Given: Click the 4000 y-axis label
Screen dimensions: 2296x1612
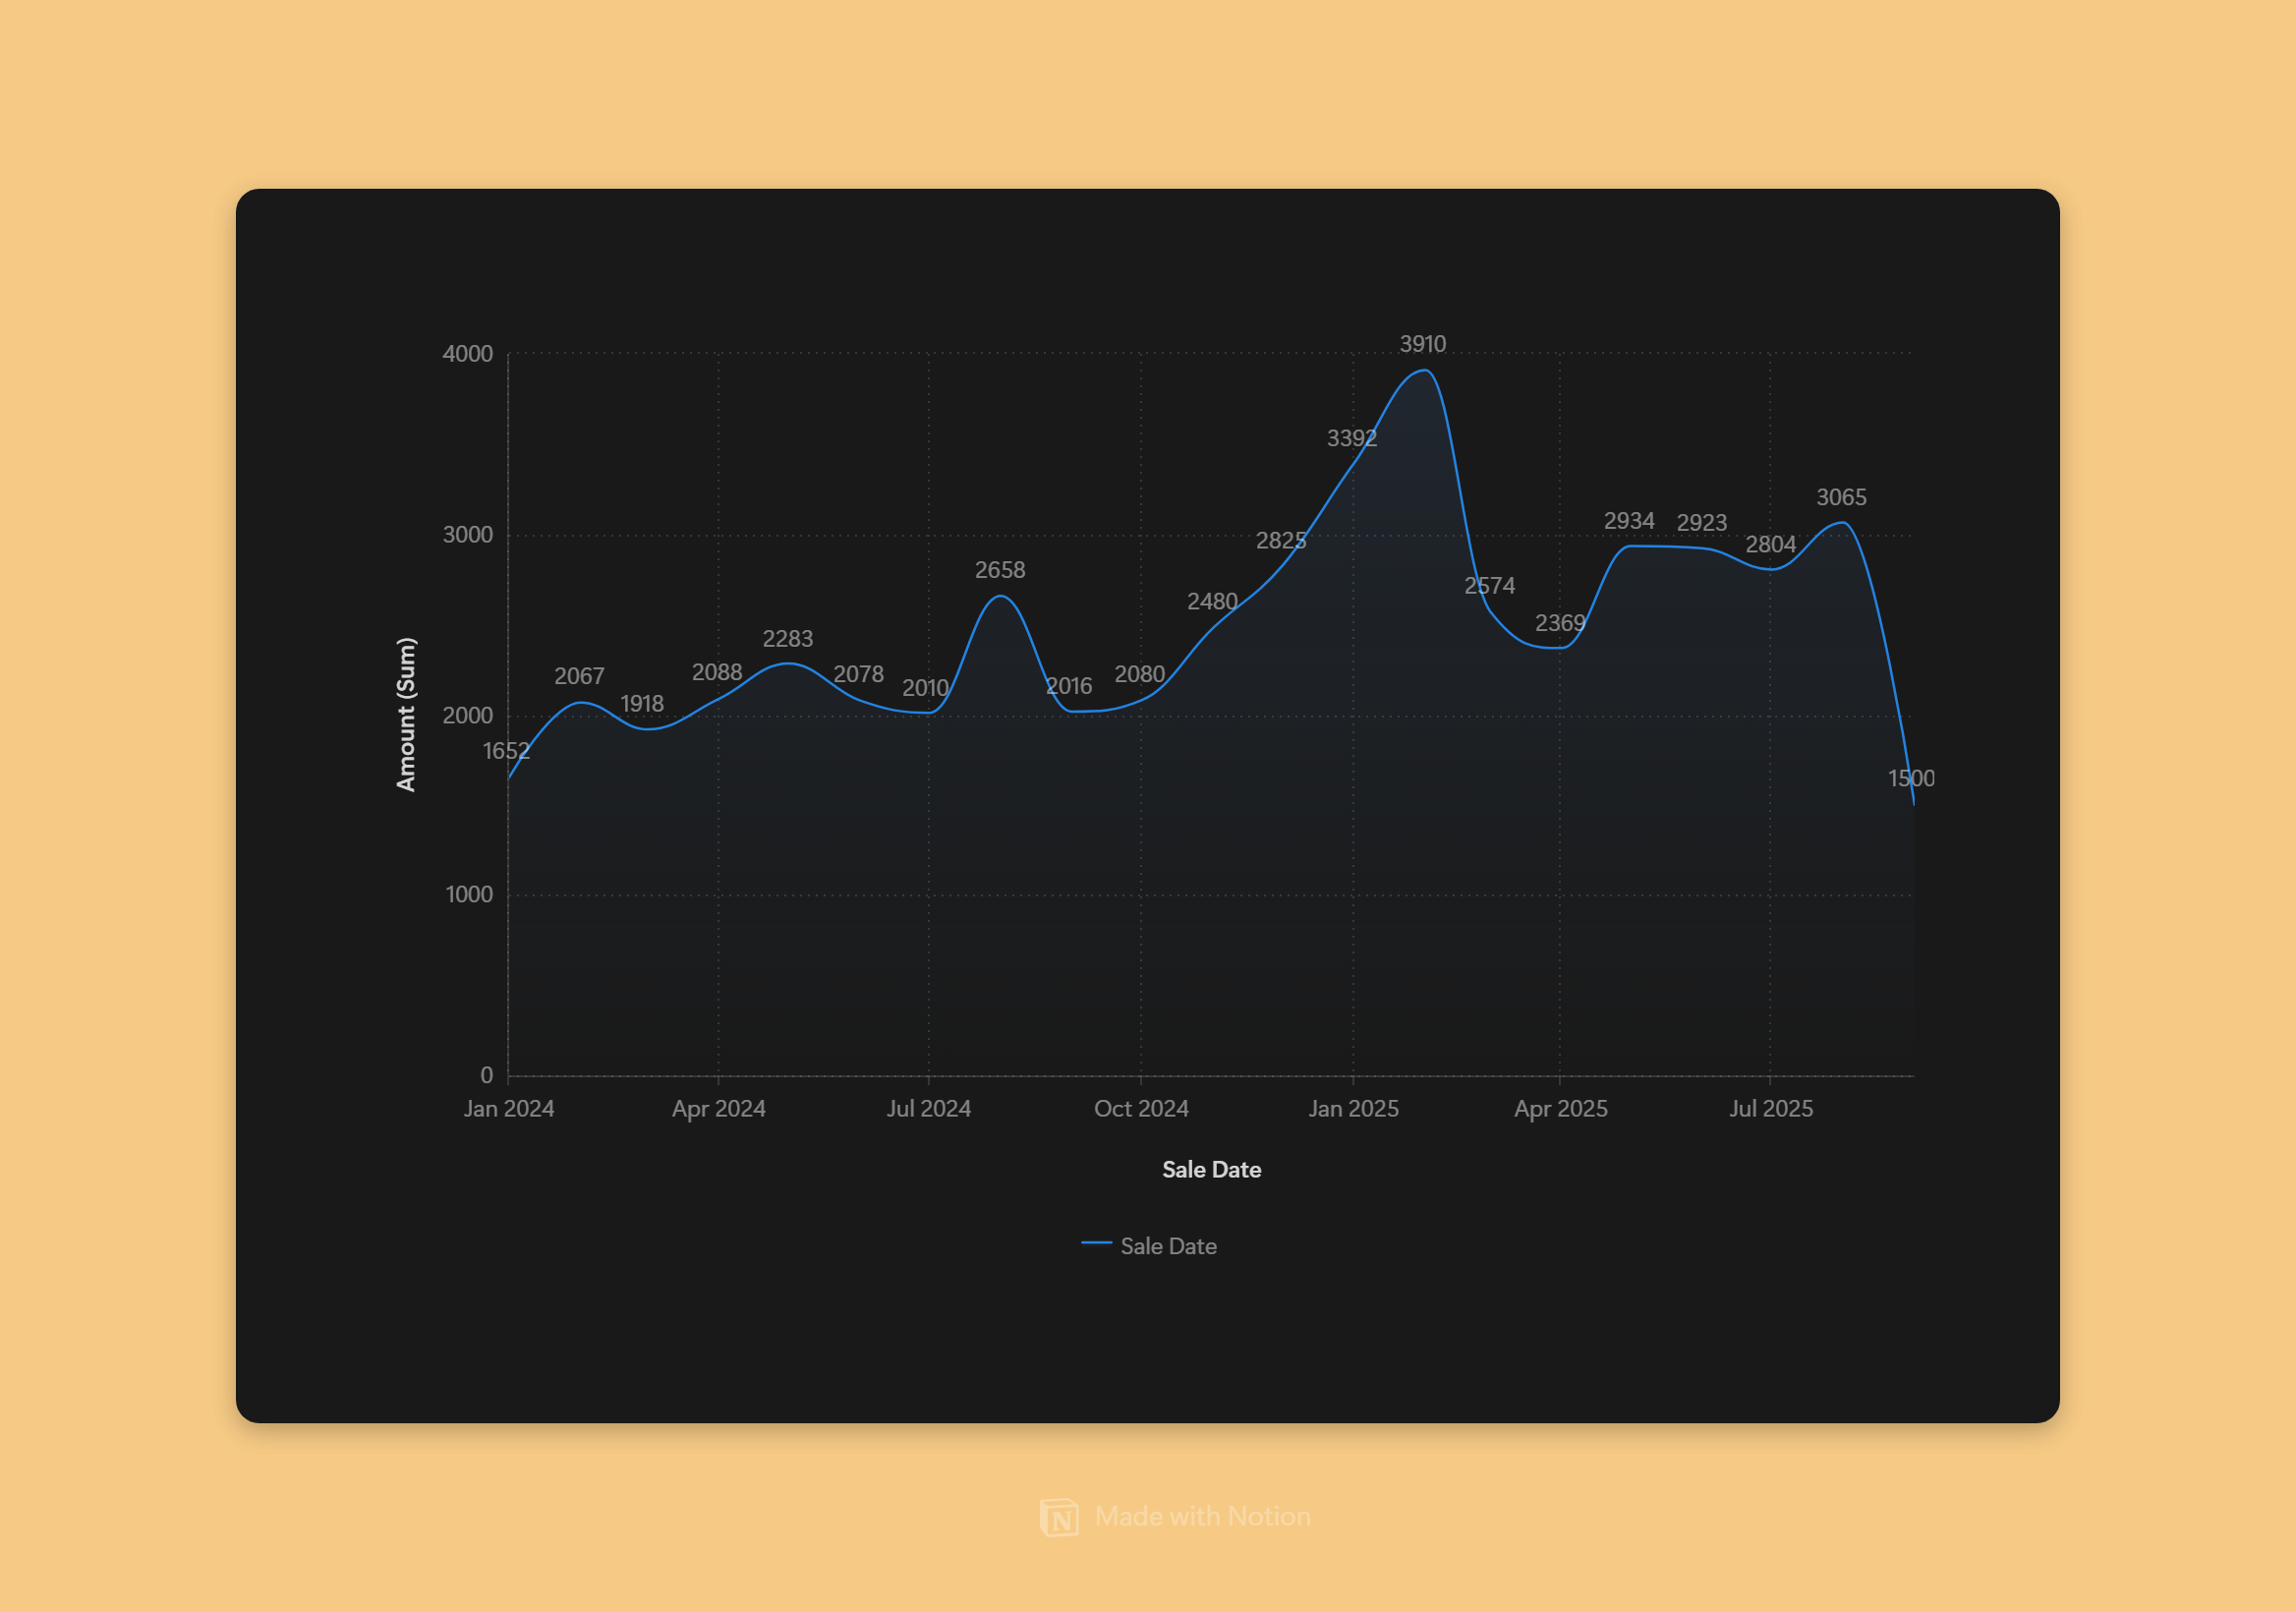Looking at the screenshot, I should pos(467,354).
